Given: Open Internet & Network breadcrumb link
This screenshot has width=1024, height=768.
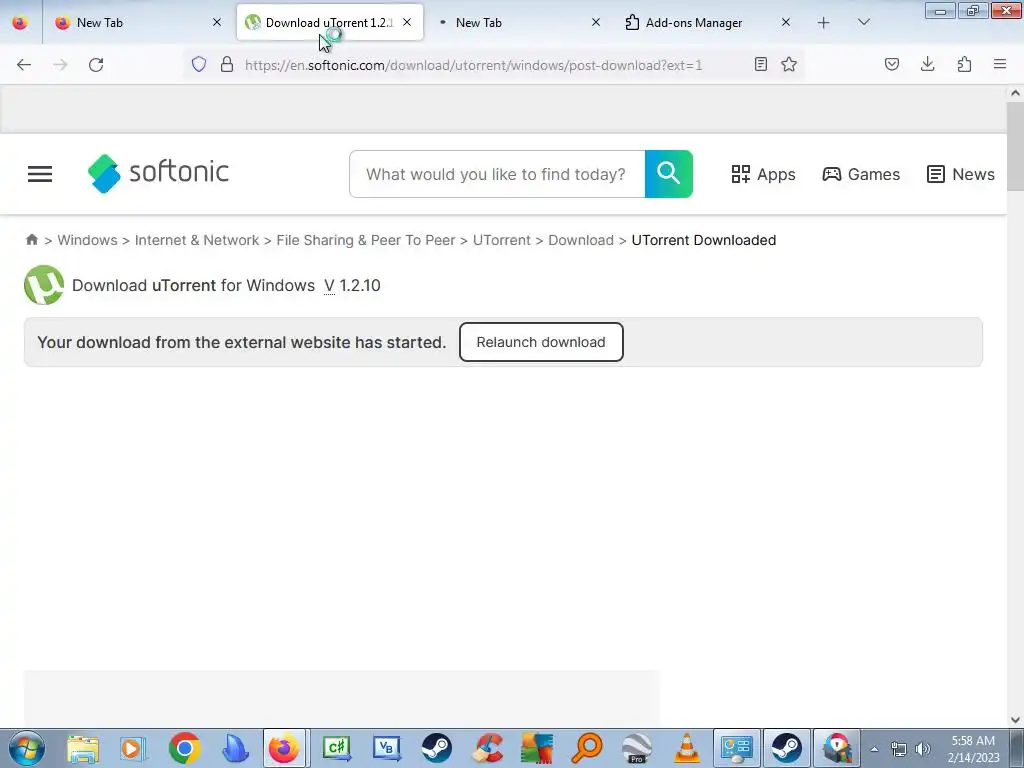Looking at the screenshot, I should click(197, 240).
